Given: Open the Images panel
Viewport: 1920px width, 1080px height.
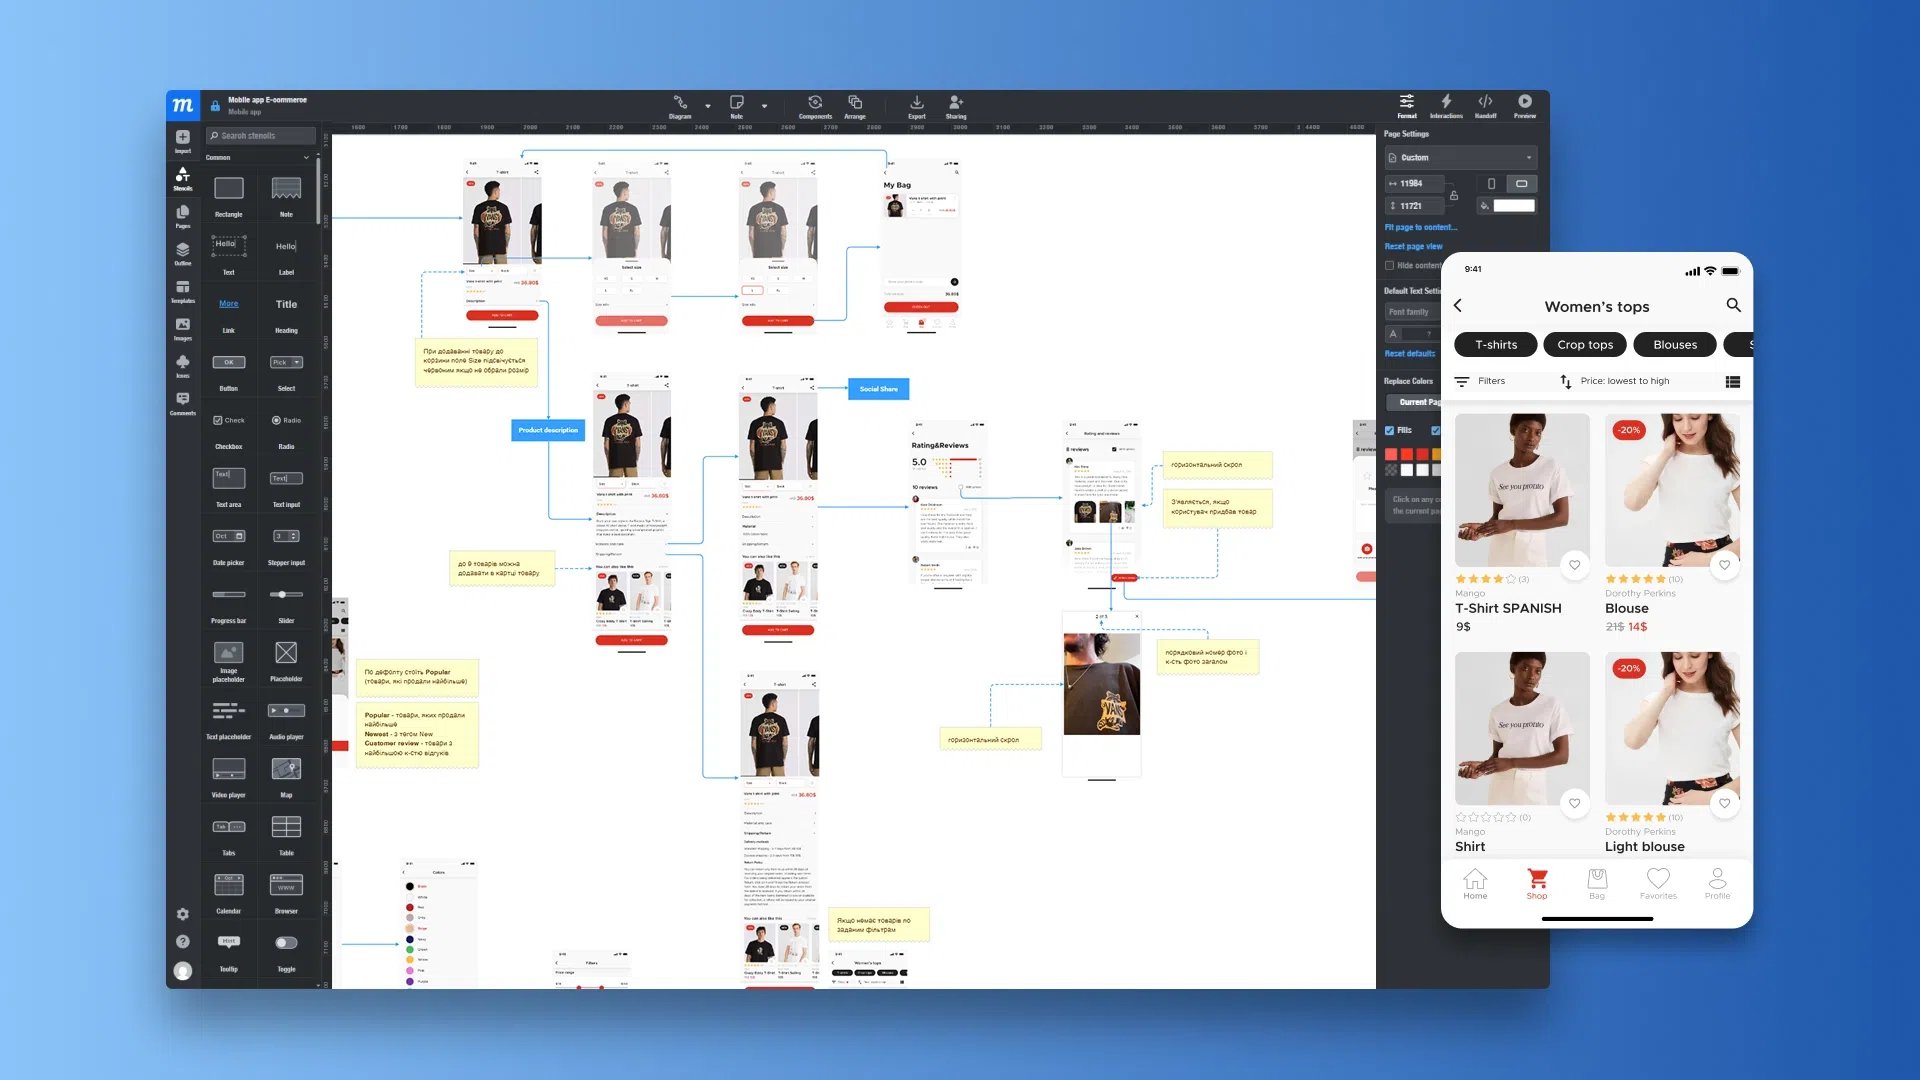Looking at the screenshot, I should 183,330.
